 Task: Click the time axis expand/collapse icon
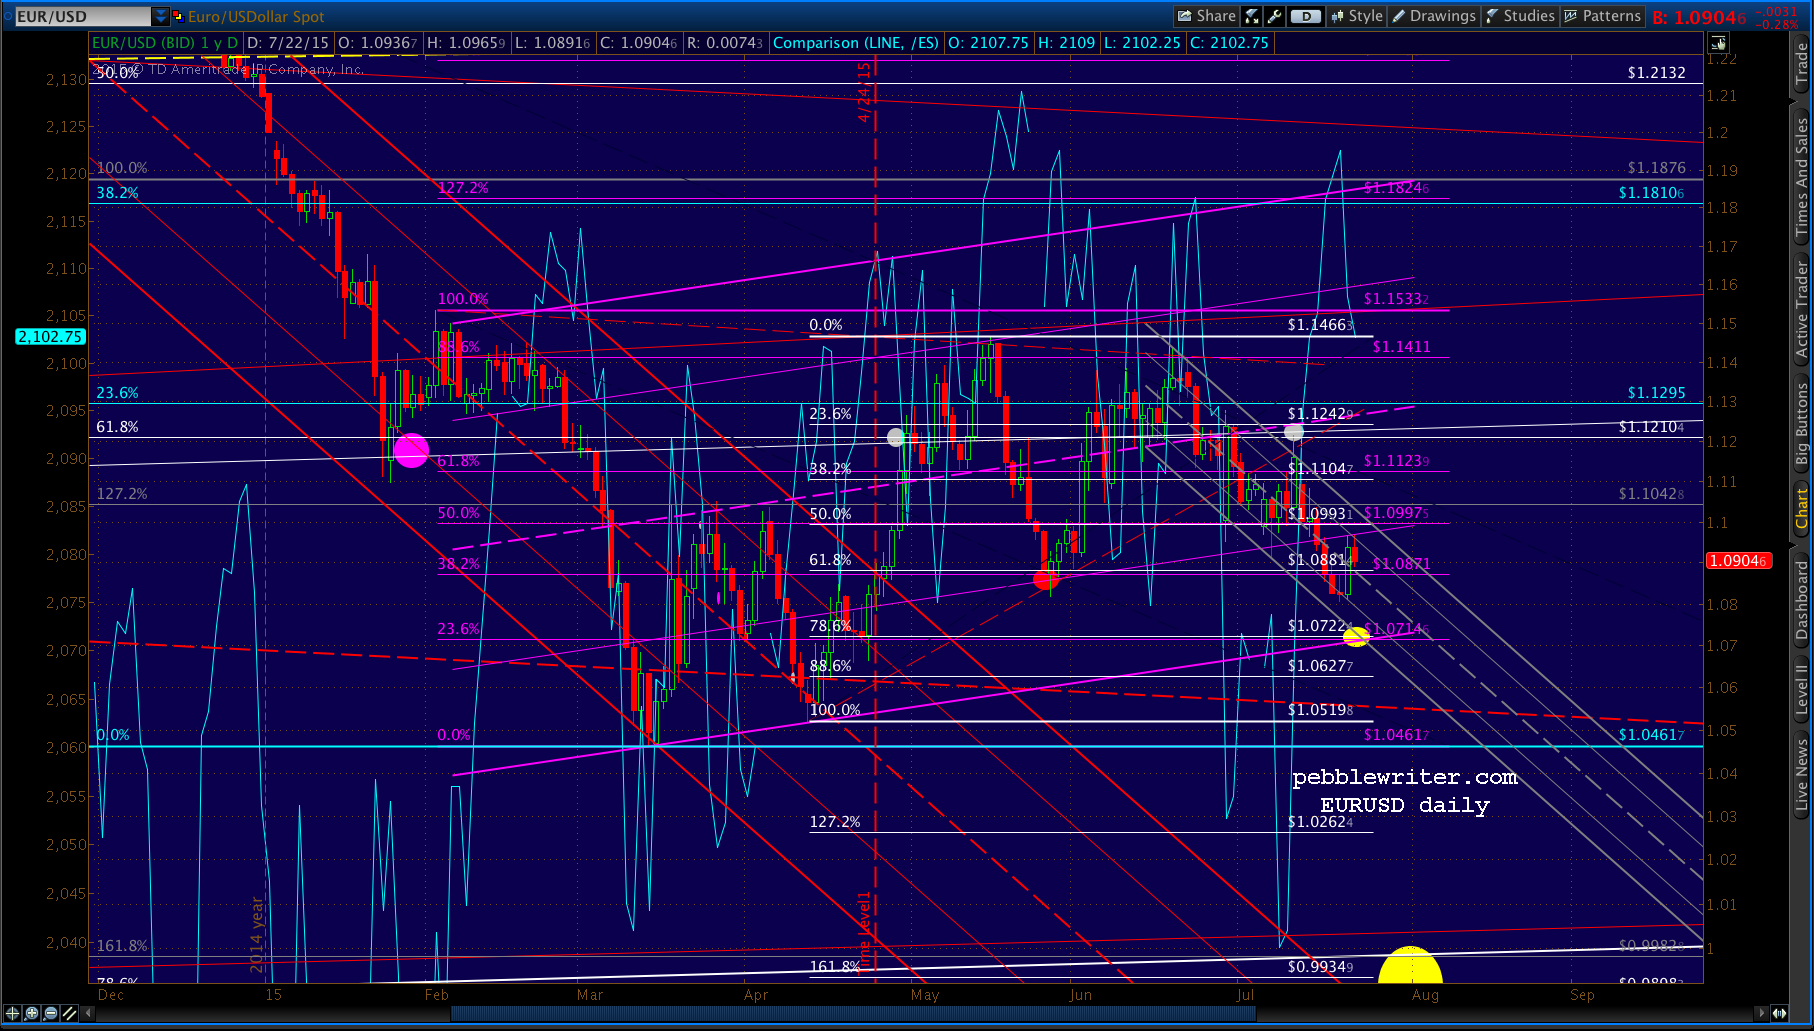(x=1780, y=1013)
